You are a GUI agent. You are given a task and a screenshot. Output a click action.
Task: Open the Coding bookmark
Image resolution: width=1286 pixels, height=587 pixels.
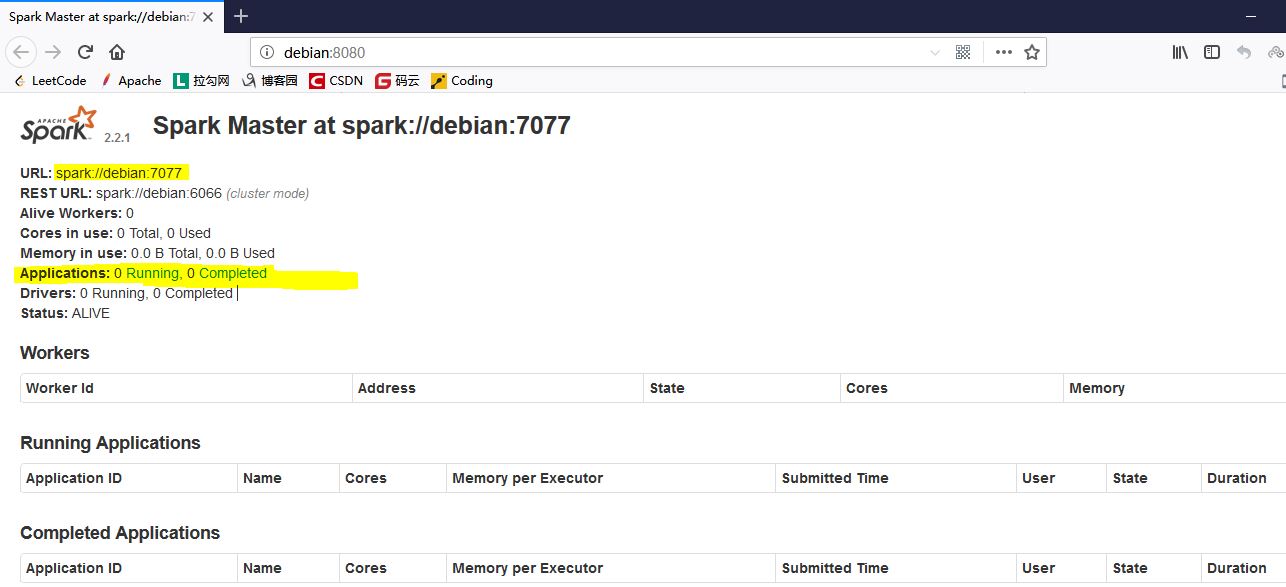point(462,81)
